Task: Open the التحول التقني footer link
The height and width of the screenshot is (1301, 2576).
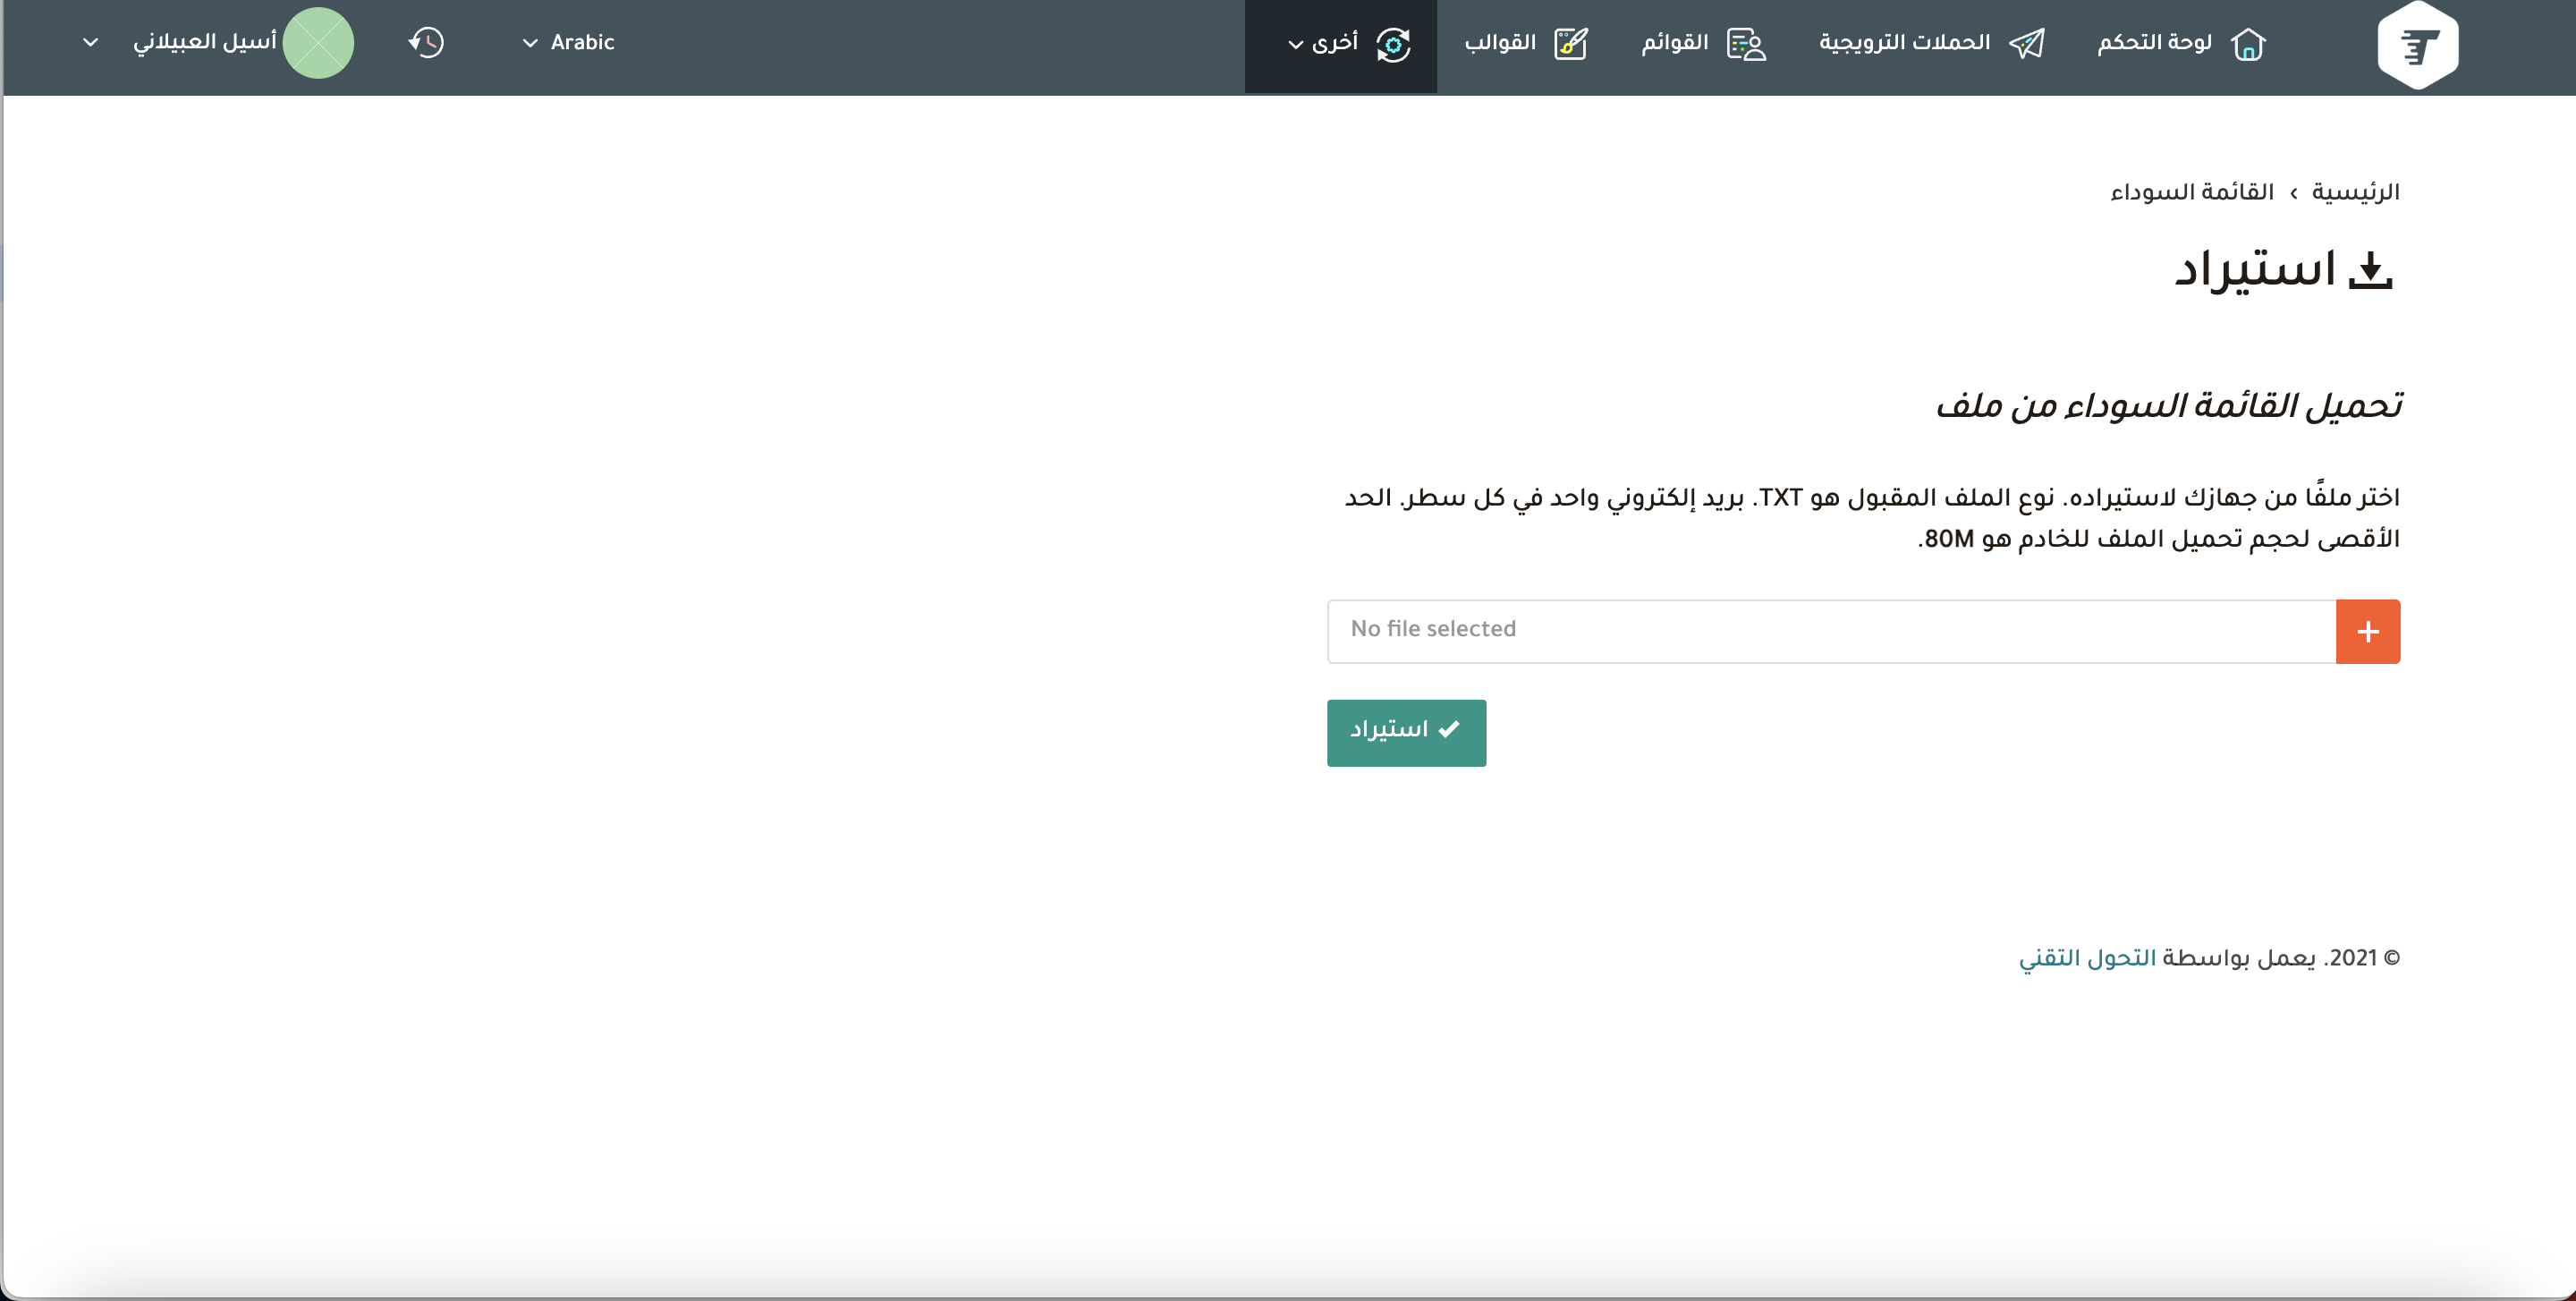Action: [2087, 958]
